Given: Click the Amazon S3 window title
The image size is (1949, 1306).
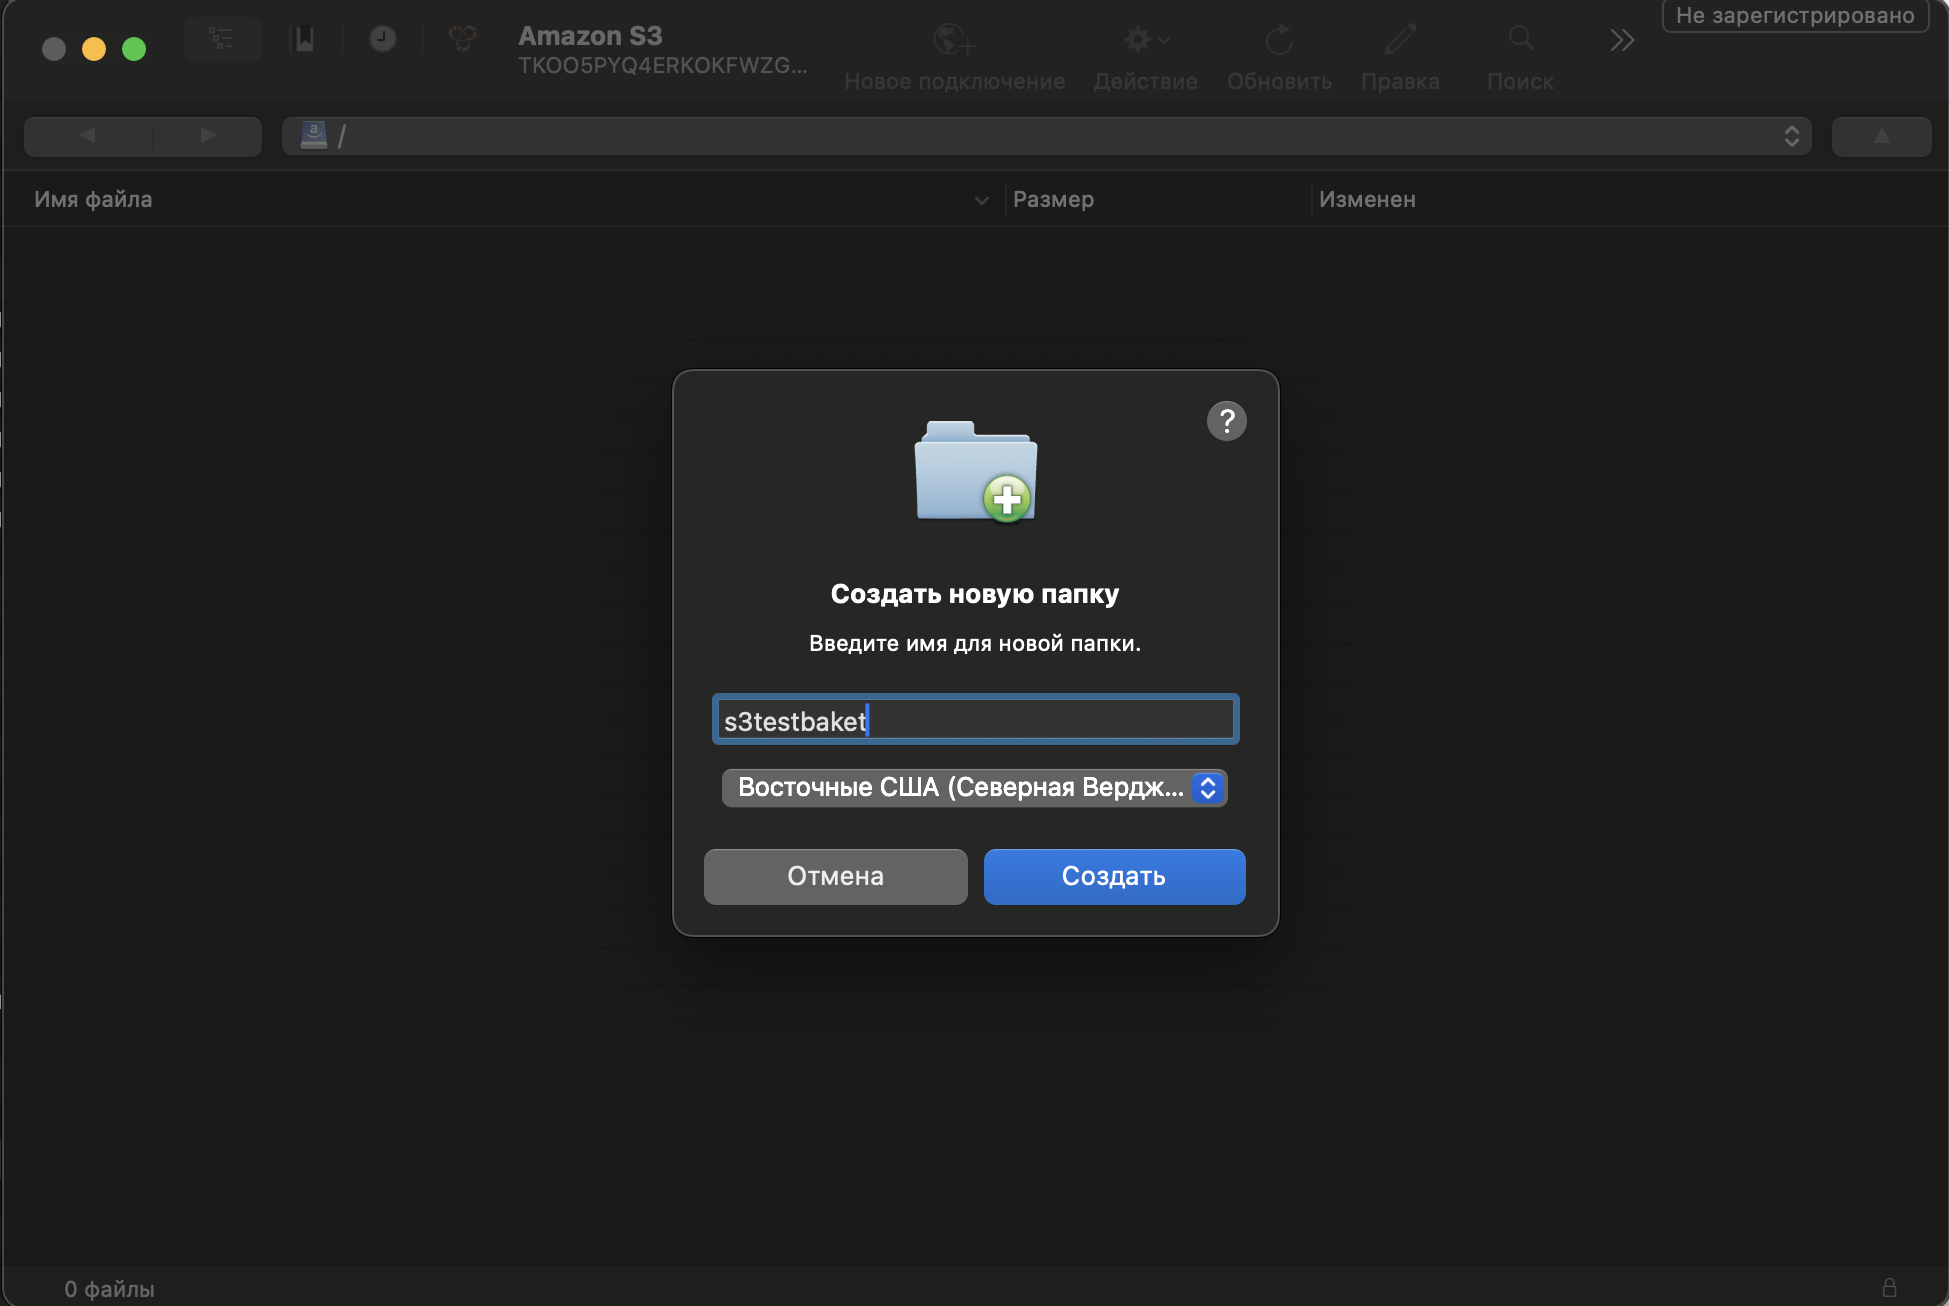Looking at the screenshot, I should pos(590,36).
